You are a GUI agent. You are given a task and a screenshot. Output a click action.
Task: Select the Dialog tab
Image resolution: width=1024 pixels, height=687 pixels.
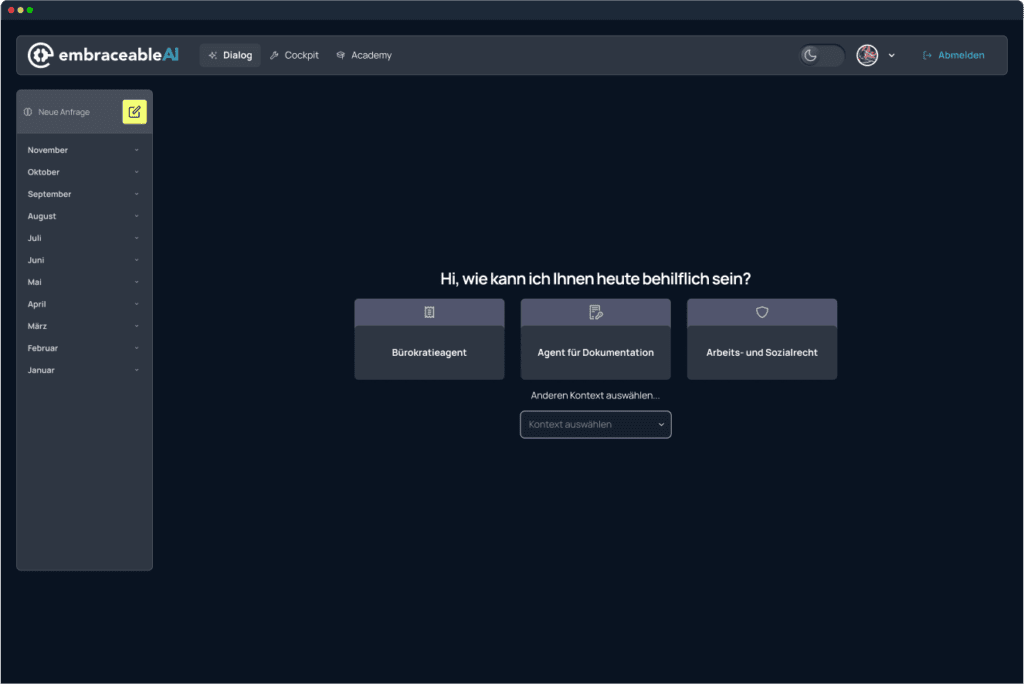230,55
